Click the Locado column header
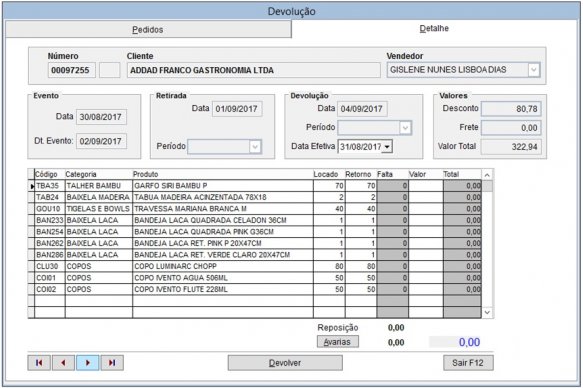Screen dimensions: 583x388 [329, 174]
